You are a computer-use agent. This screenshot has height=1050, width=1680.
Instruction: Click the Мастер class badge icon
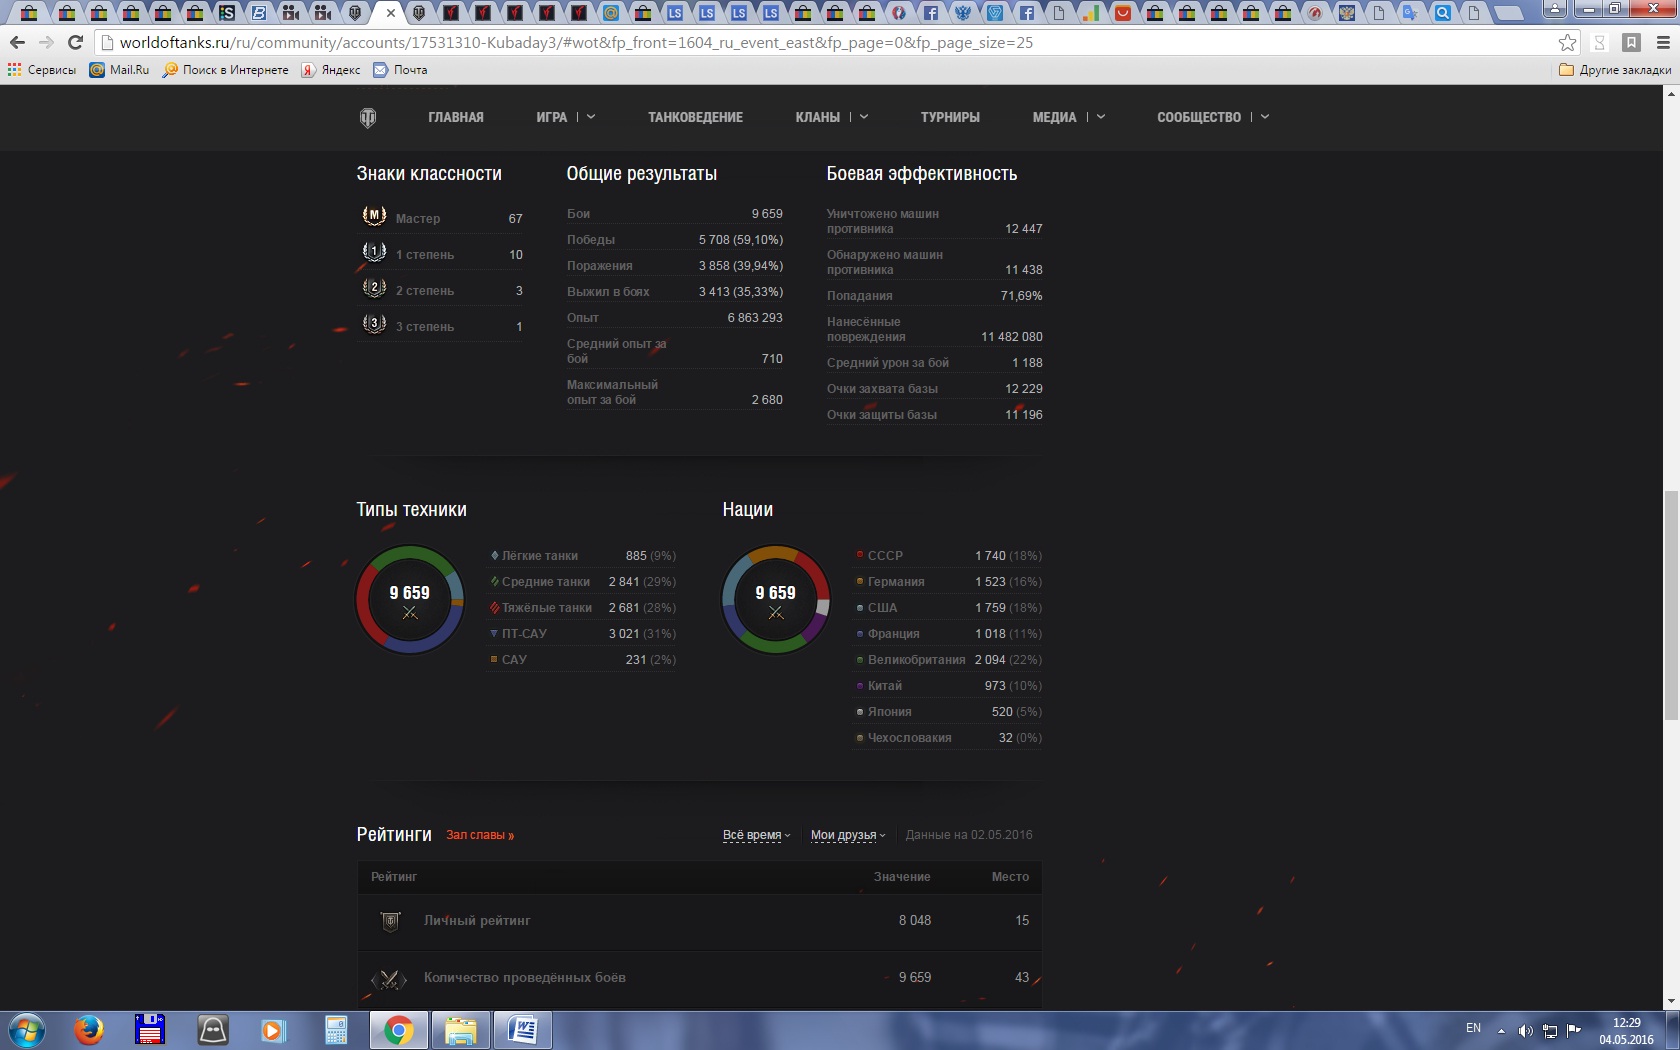point(374,216)
